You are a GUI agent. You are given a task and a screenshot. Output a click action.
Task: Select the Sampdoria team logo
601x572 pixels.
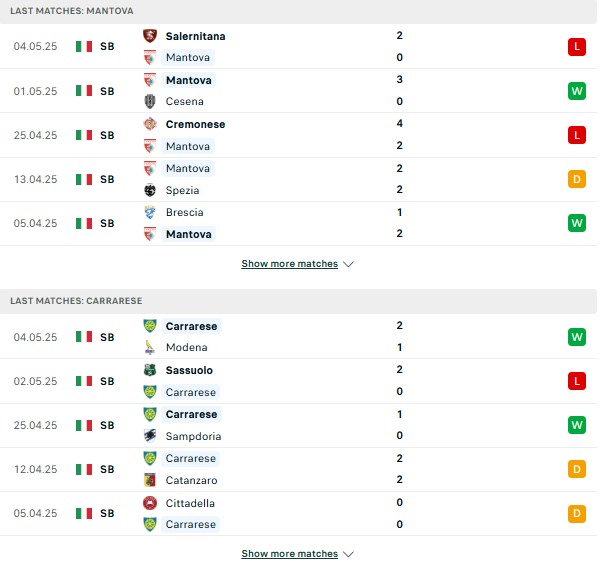(x=150, y=436)
